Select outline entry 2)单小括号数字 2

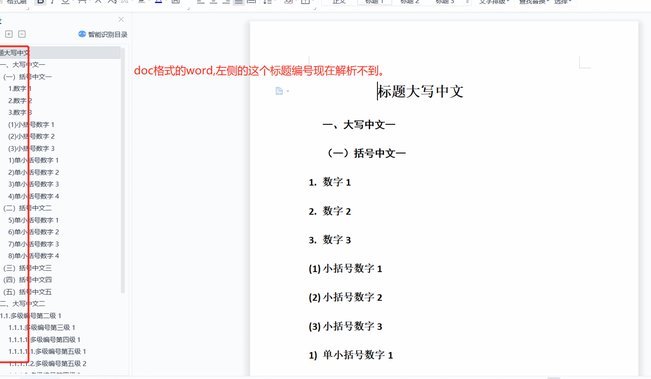coord(34,172)
